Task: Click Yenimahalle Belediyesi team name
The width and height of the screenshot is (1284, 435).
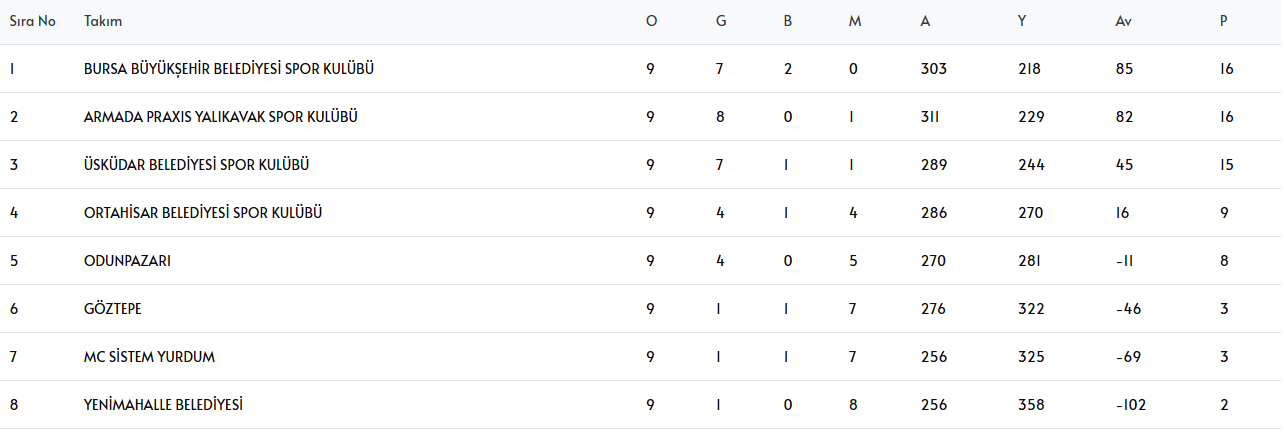Action: [164, 405]
